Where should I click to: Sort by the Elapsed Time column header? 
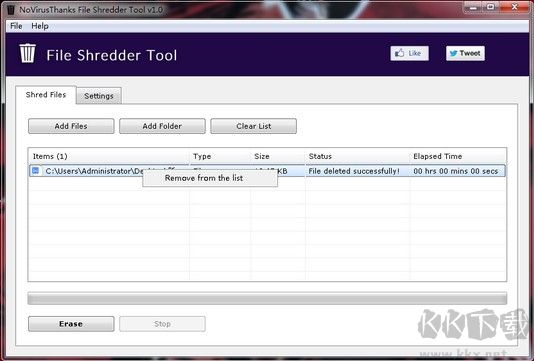tap(458, 156)
